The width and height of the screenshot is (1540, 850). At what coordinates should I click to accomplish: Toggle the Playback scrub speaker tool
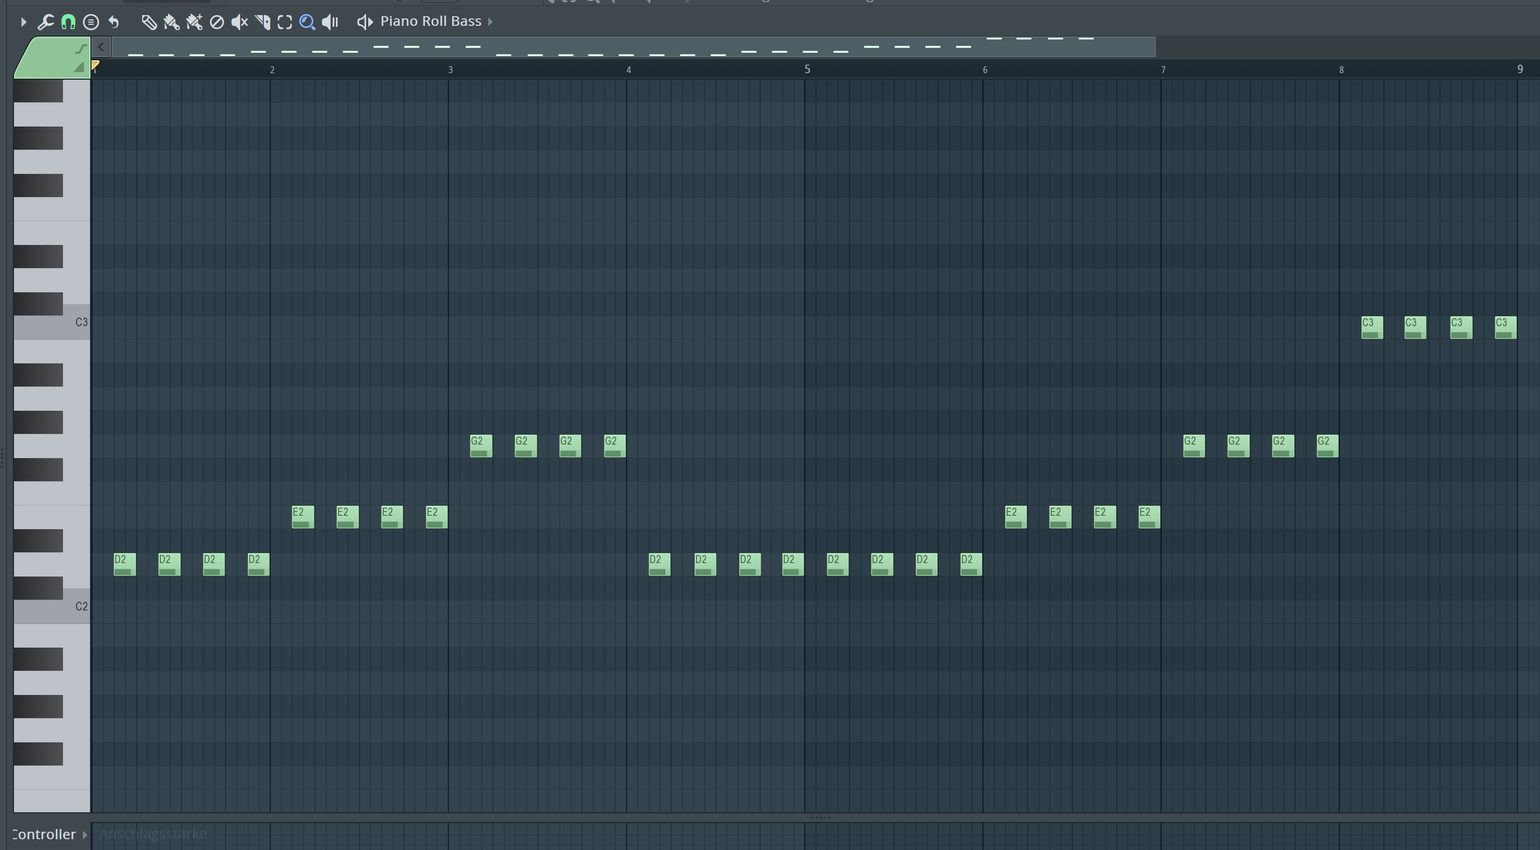coord(330,22)
